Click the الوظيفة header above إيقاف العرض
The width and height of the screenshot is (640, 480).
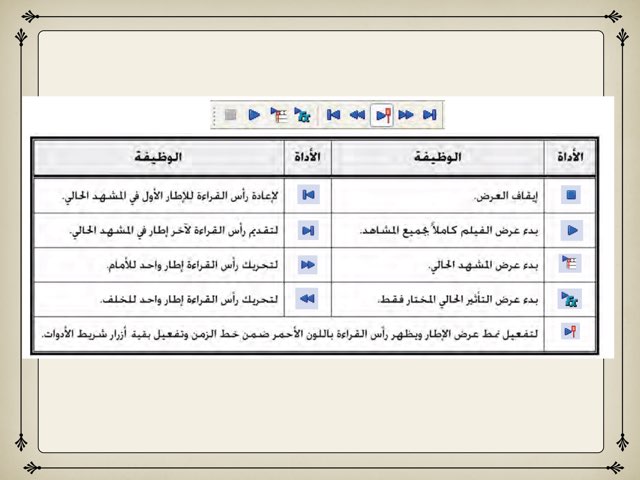(x=438, y=157)
